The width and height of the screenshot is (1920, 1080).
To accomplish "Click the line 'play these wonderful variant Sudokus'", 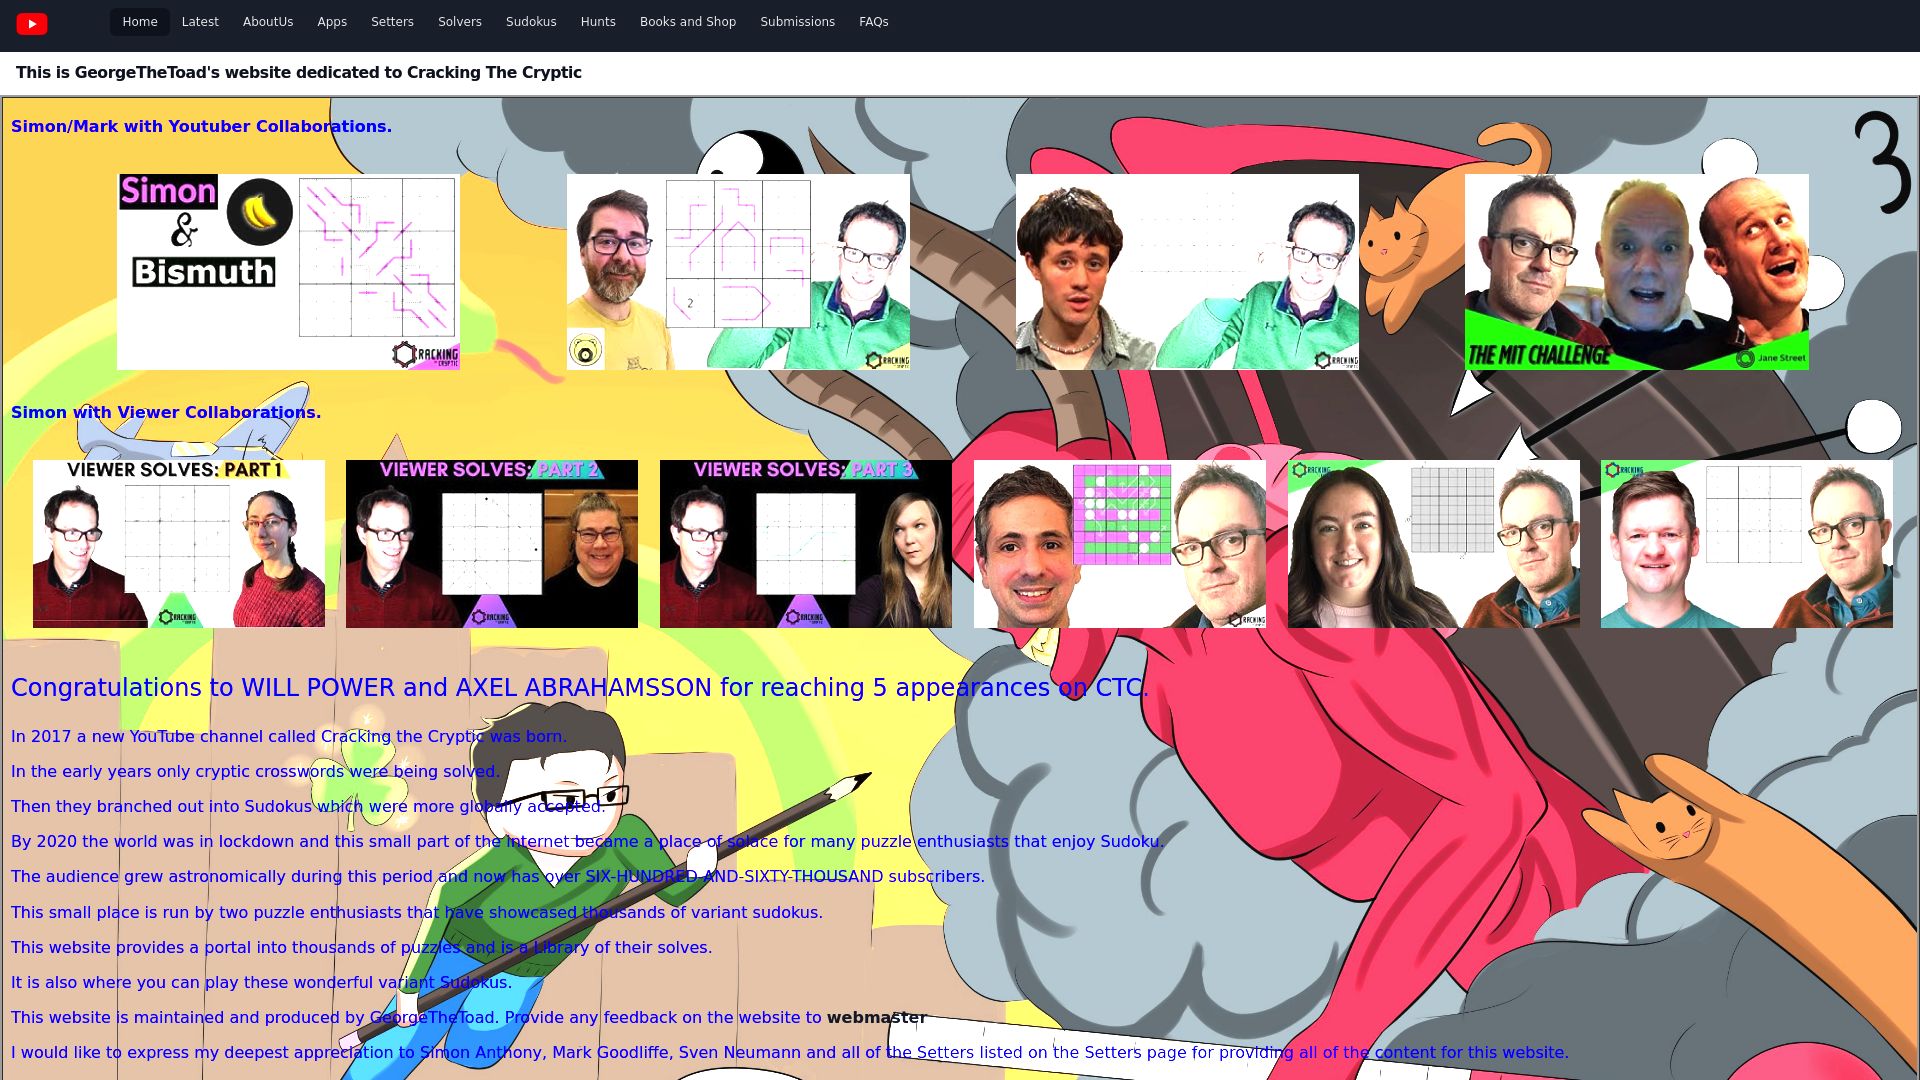I will 261,982.
